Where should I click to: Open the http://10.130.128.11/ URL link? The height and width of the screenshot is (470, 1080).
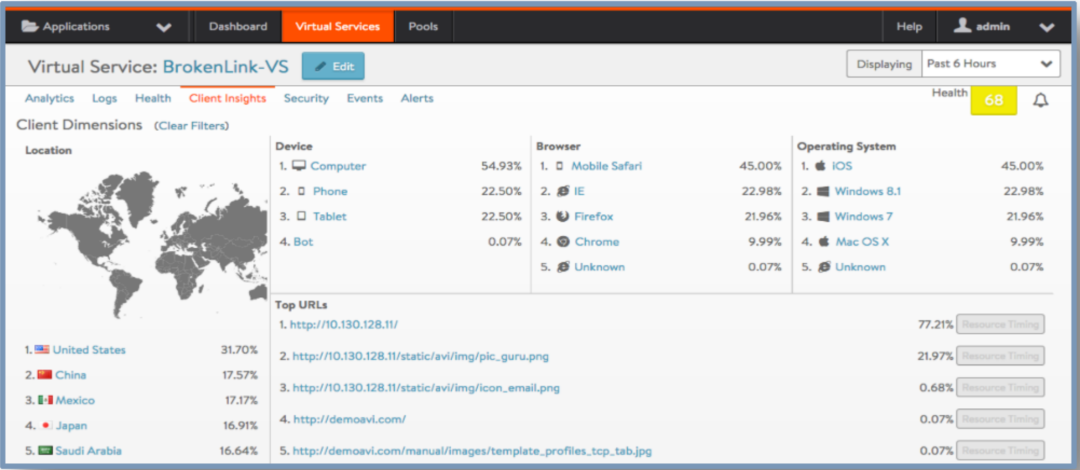(x=344, y=324)
